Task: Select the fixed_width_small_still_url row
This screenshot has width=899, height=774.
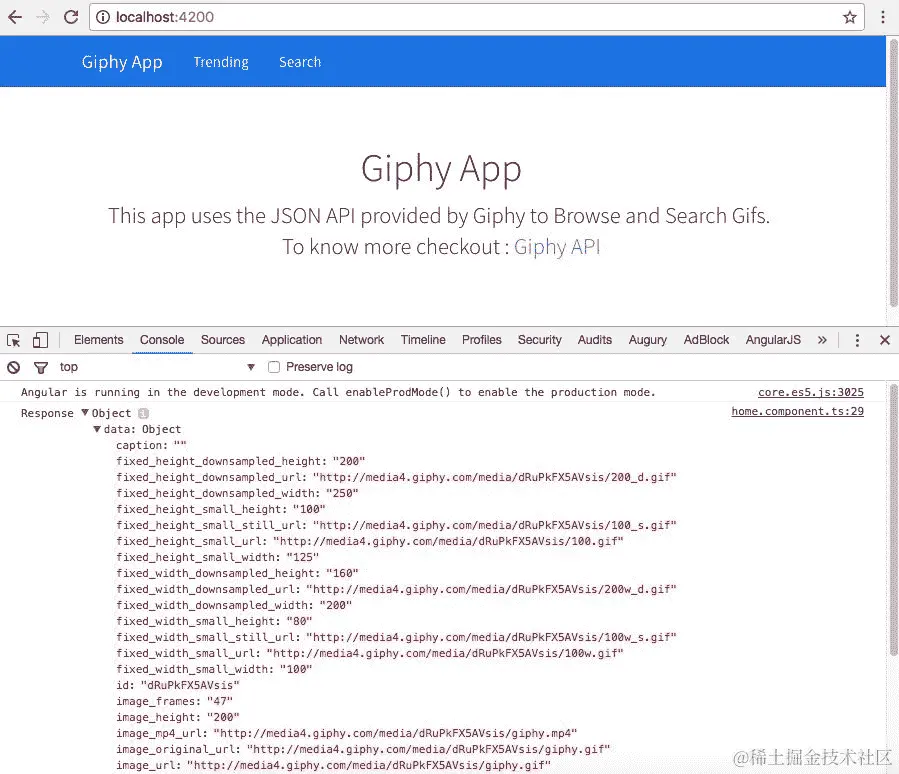Action: coord(396,638)
